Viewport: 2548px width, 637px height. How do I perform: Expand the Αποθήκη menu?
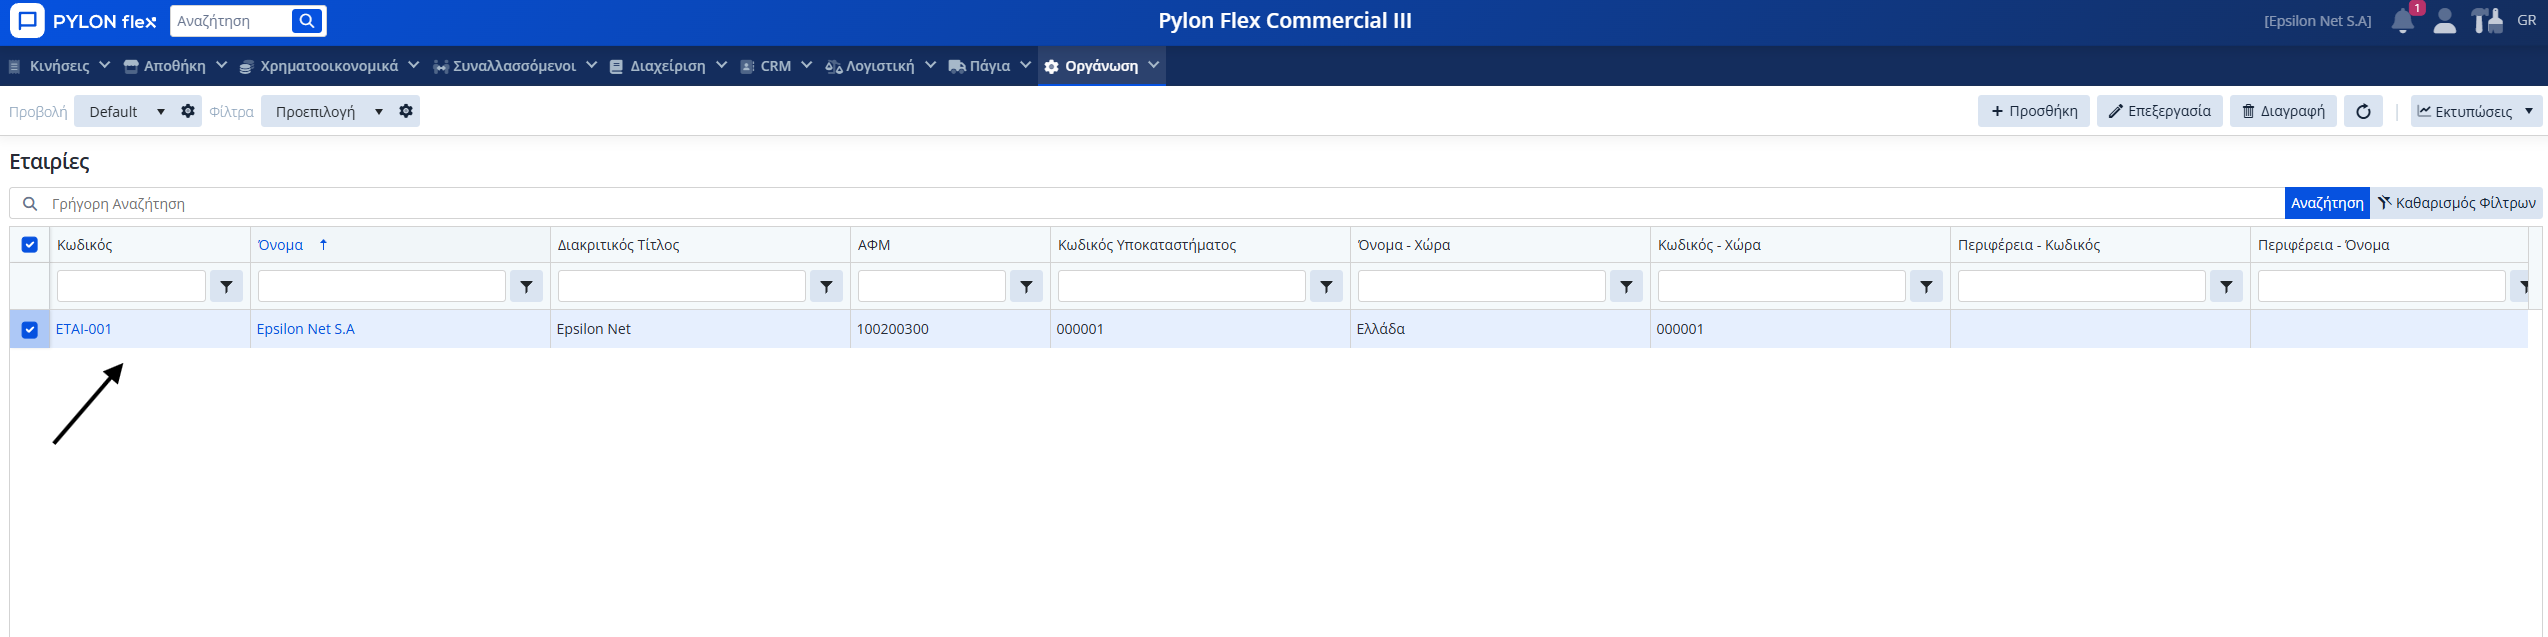175,66
